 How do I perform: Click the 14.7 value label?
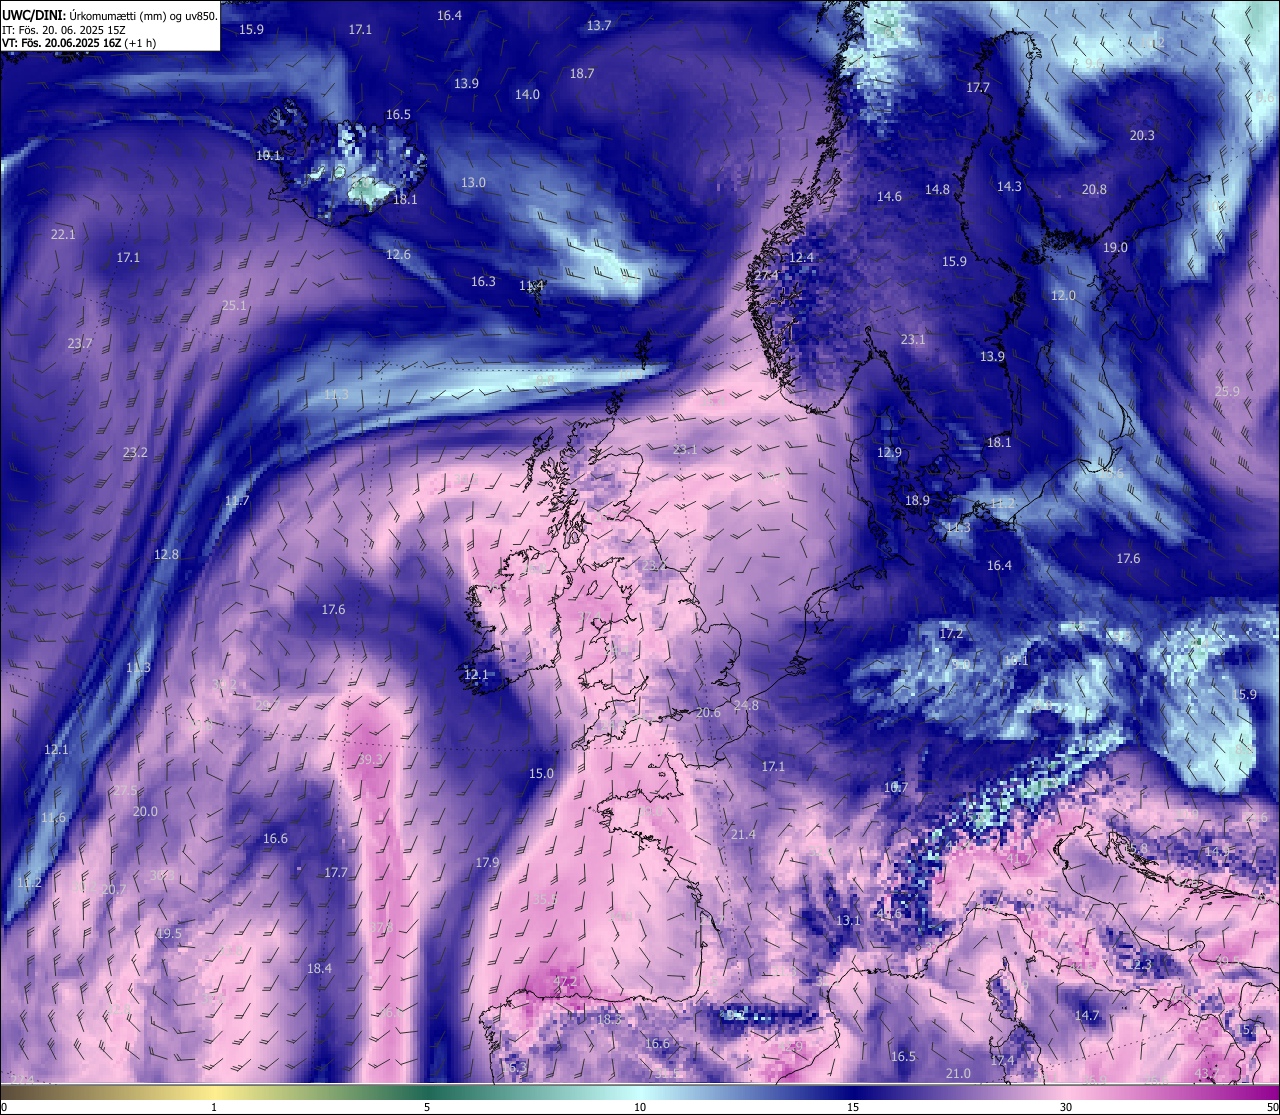1086,1016
